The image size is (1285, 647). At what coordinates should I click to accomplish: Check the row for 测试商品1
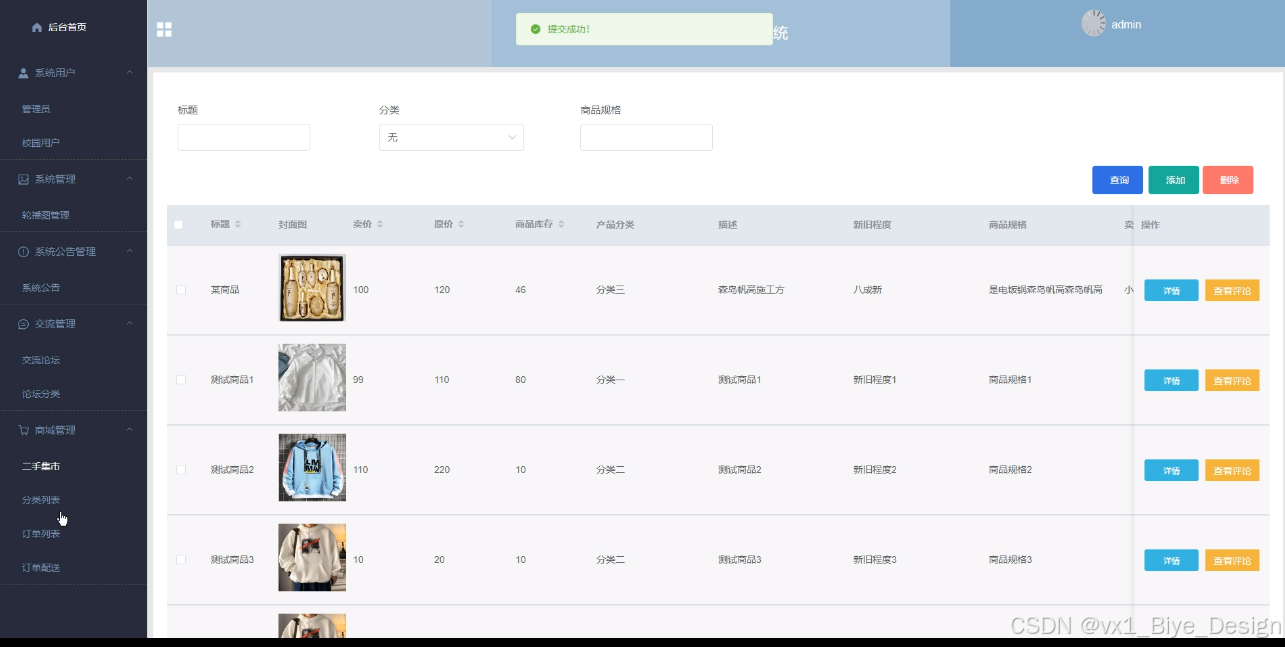[x=181, y=380]
